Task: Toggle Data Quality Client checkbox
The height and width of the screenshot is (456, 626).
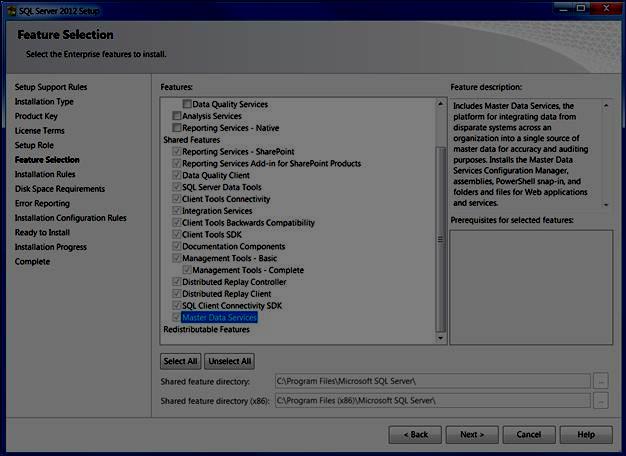Action: pyautogui.click(x=176, y=175)
